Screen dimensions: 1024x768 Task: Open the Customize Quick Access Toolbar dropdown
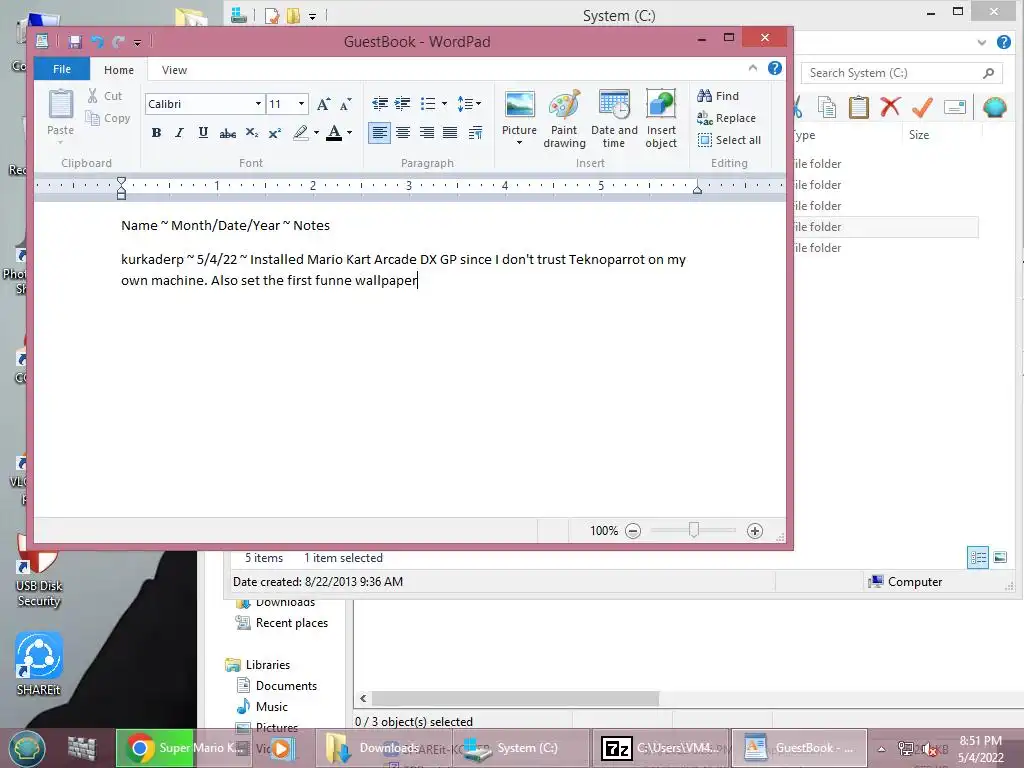coord(137,42)
